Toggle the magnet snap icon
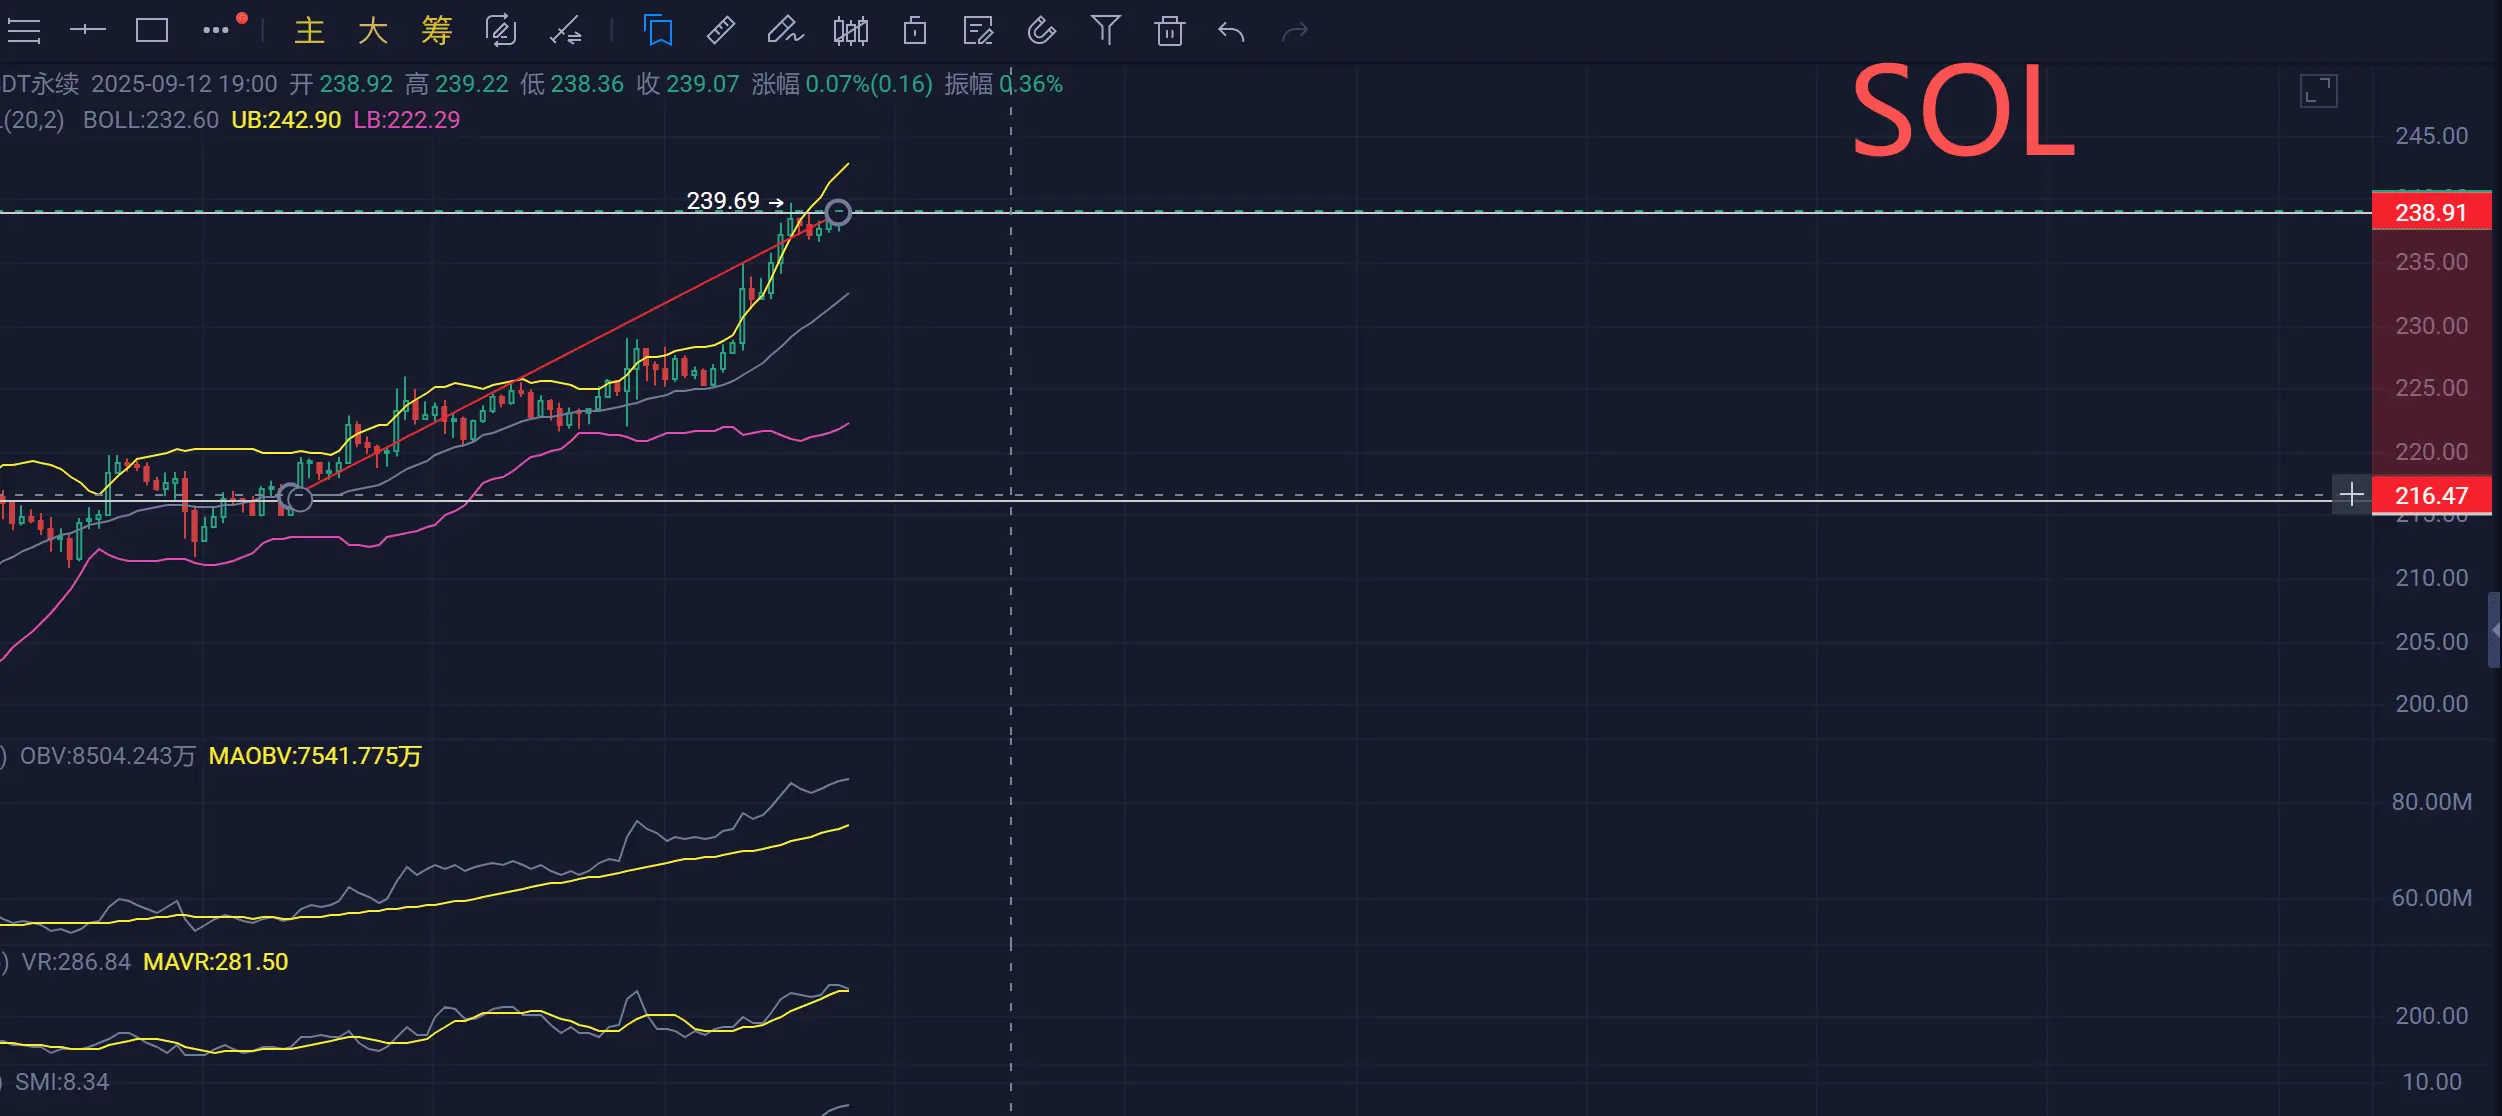 [1042, 31]
